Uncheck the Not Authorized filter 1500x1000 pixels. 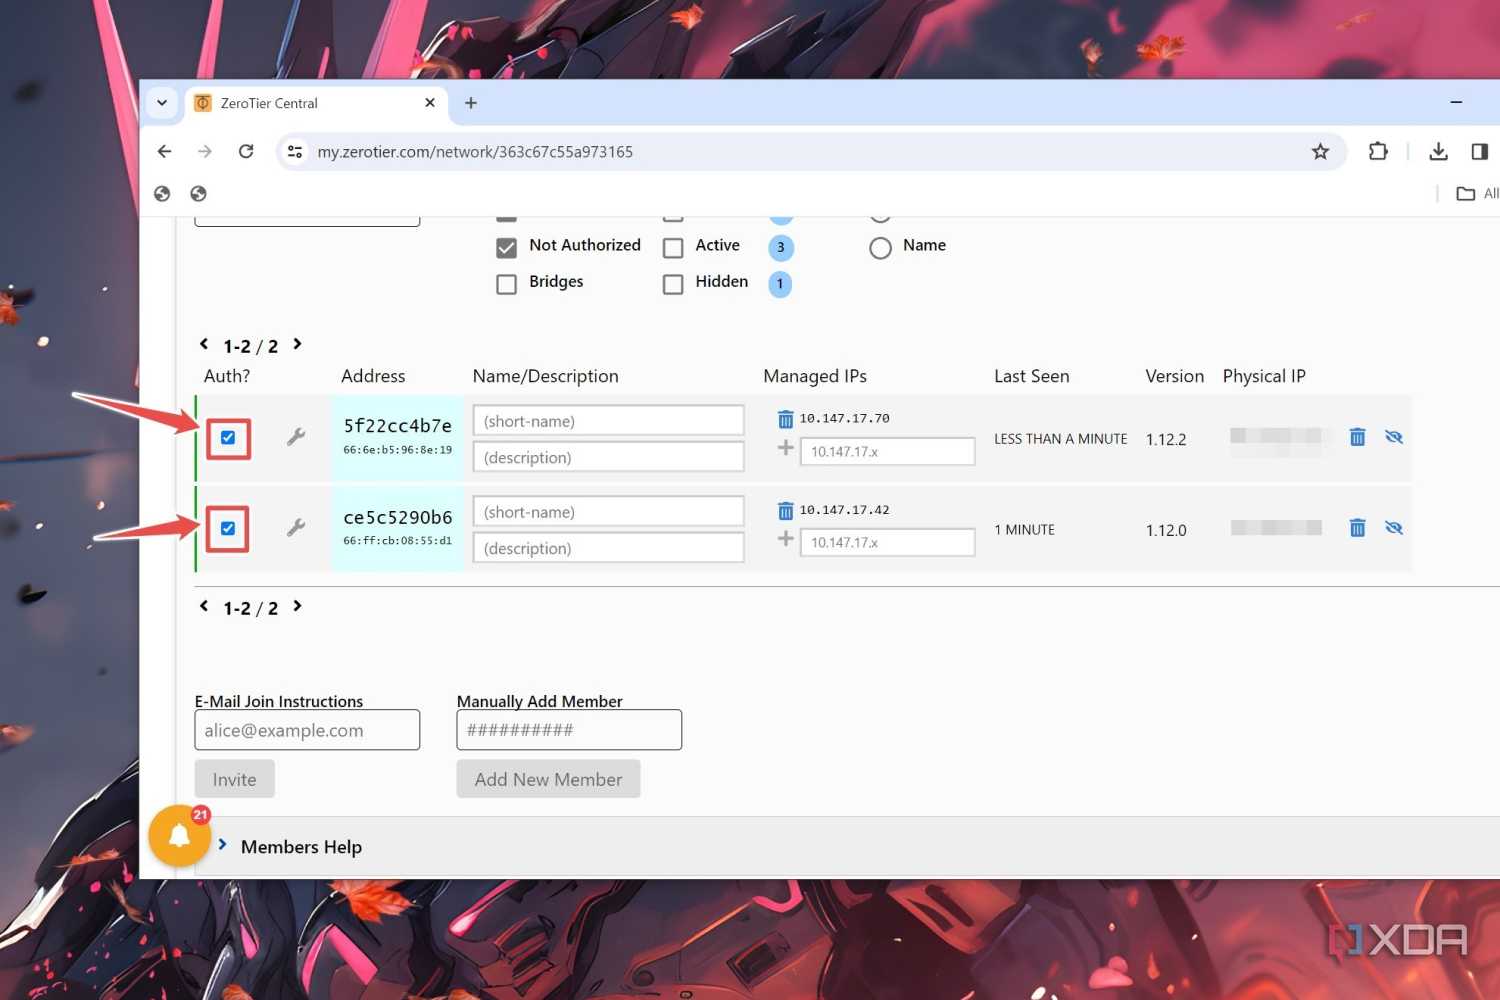click(507, 247)
